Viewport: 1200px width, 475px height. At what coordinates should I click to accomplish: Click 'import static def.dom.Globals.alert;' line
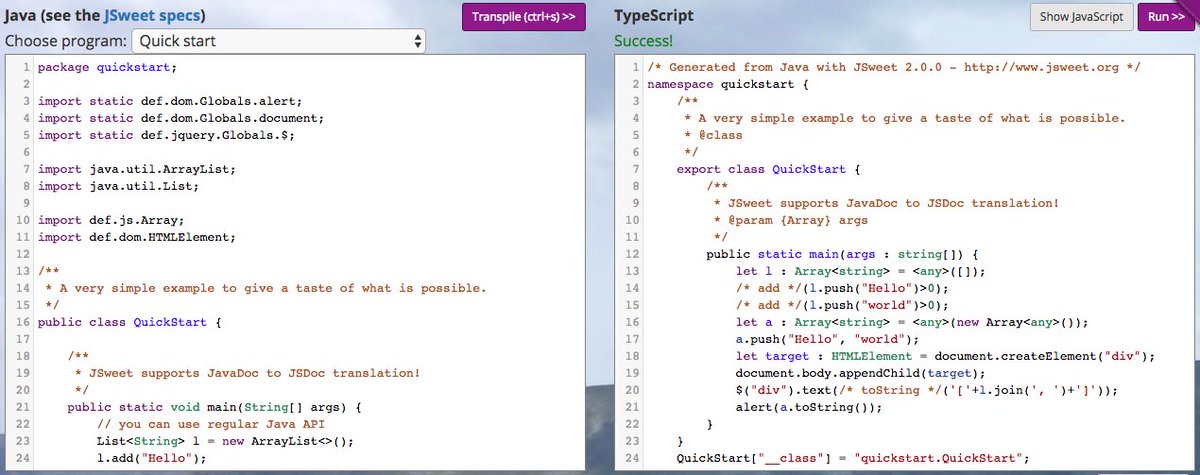coord(170,101)
